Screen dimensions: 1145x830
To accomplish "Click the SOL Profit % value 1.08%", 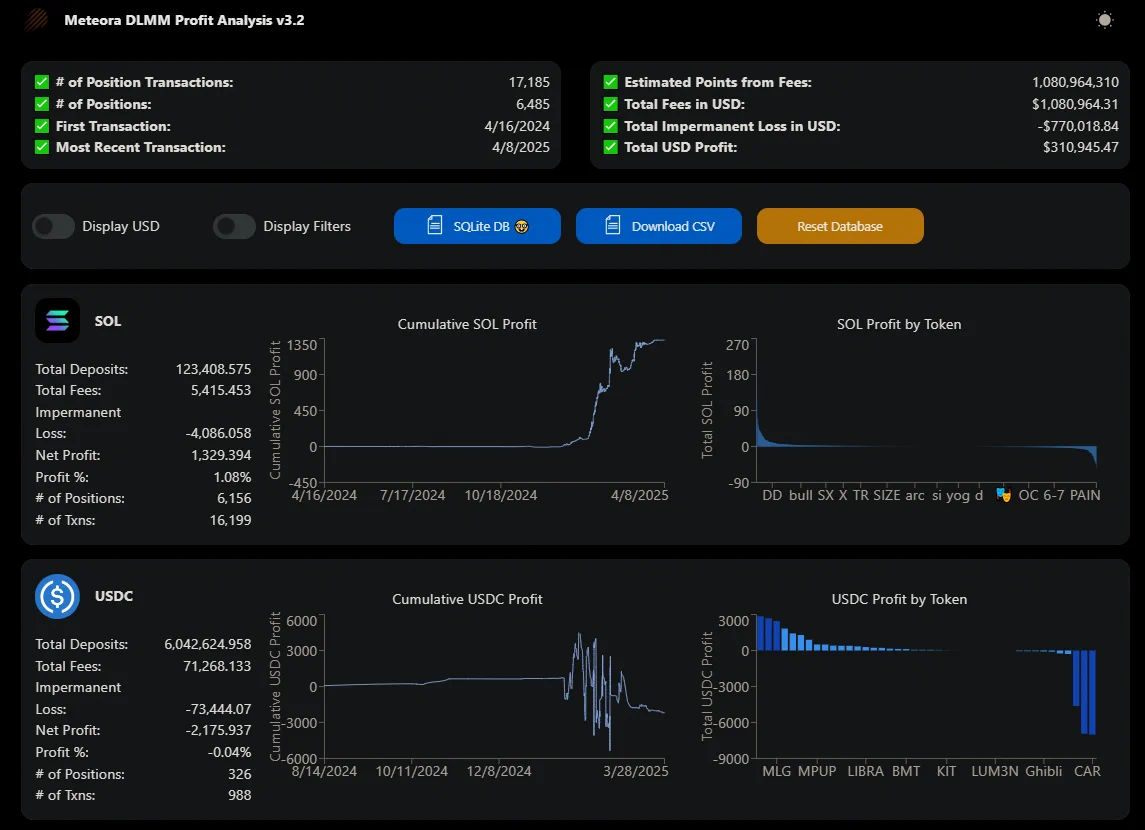I will click(232, 477).
